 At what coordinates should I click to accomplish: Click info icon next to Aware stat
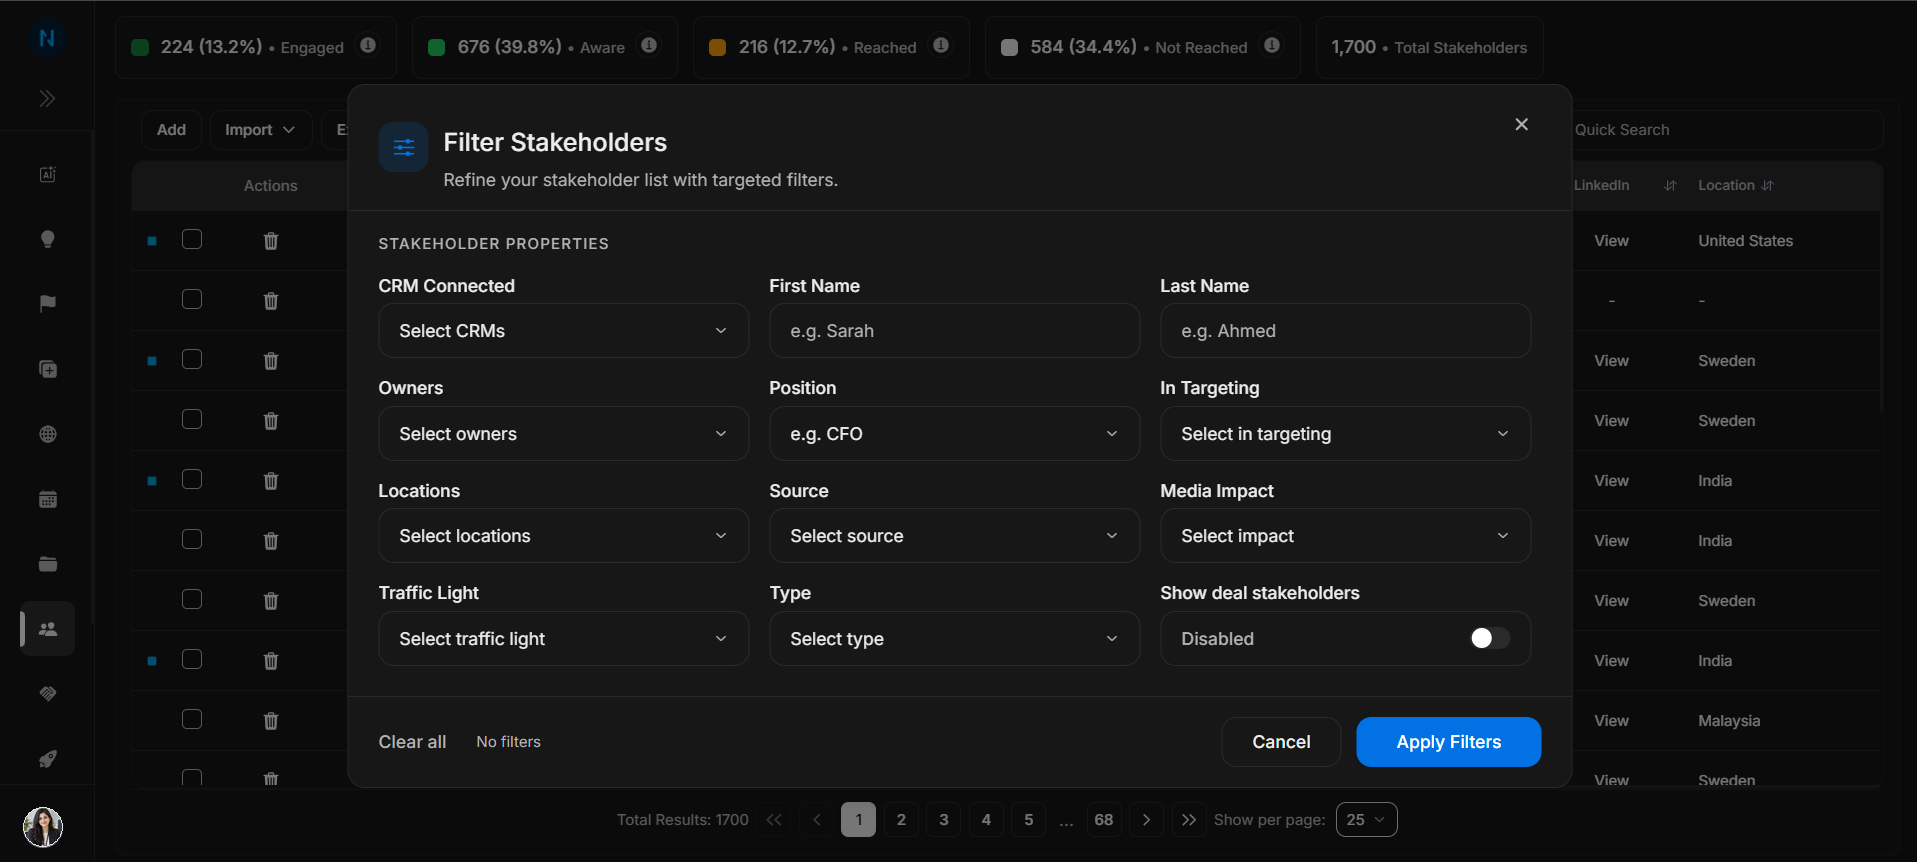[649, 45]
